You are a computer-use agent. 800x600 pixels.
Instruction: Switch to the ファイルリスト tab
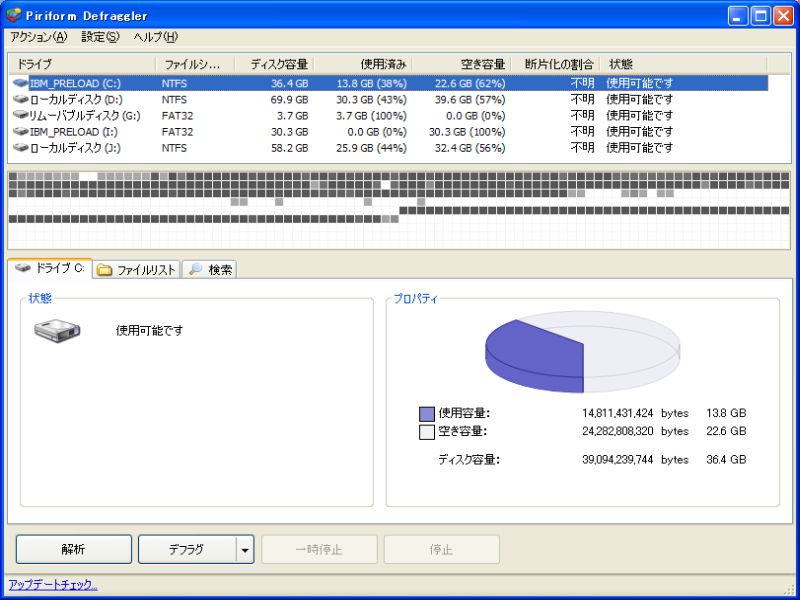click(x=137, y=269)
